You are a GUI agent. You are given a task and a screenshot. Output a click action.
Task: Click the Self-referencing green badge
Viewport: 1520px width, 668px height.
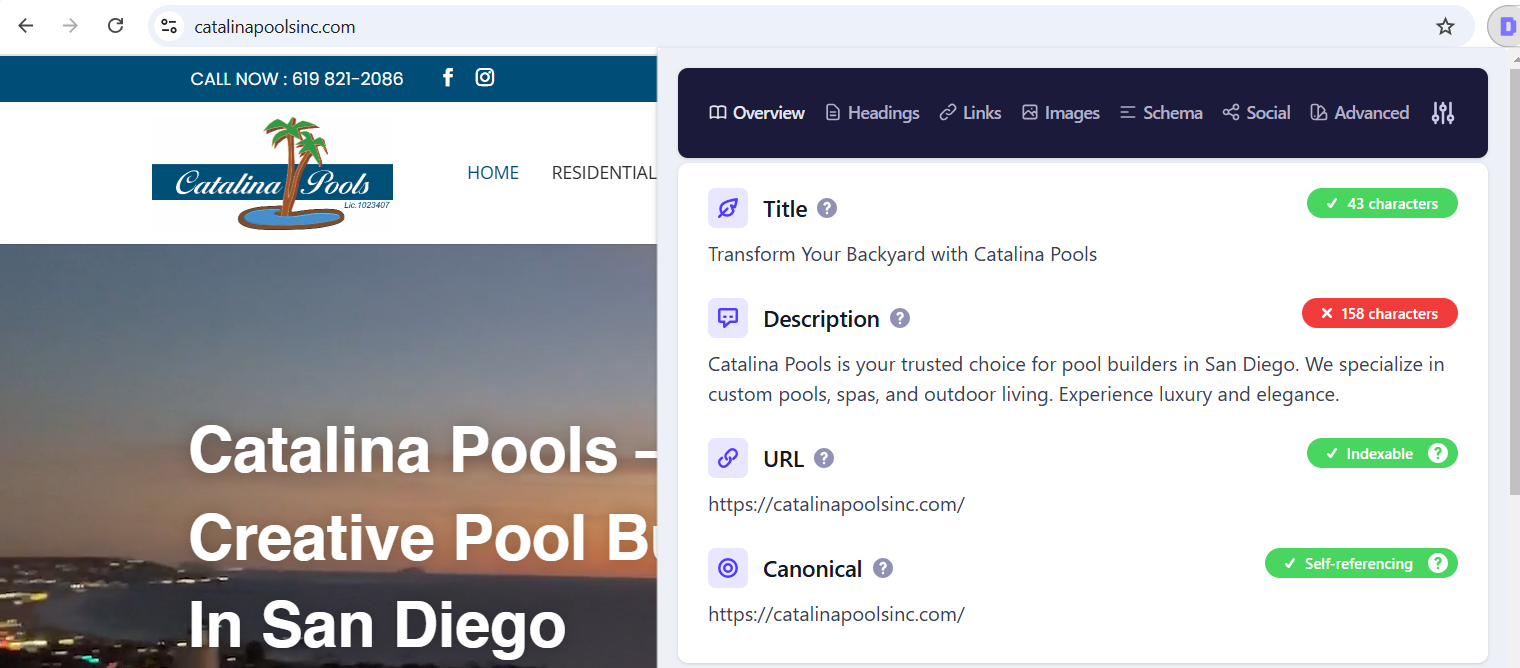coord(1361,563)
